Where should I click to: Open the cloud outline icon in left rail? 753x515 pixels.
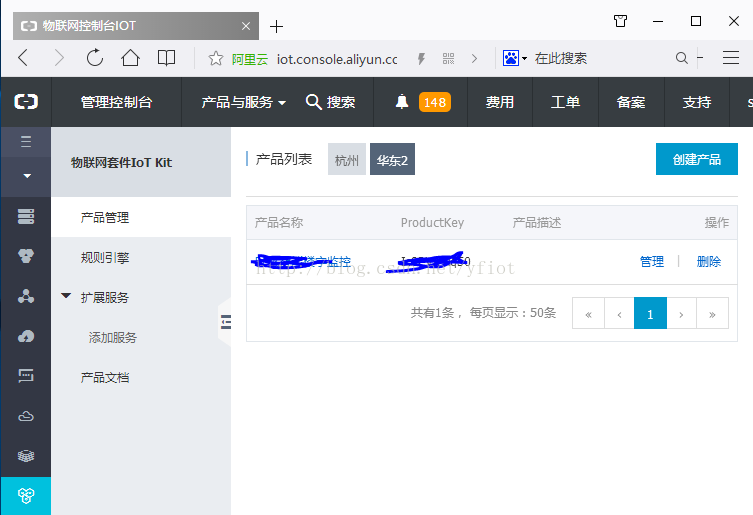(x=26, y=416)
